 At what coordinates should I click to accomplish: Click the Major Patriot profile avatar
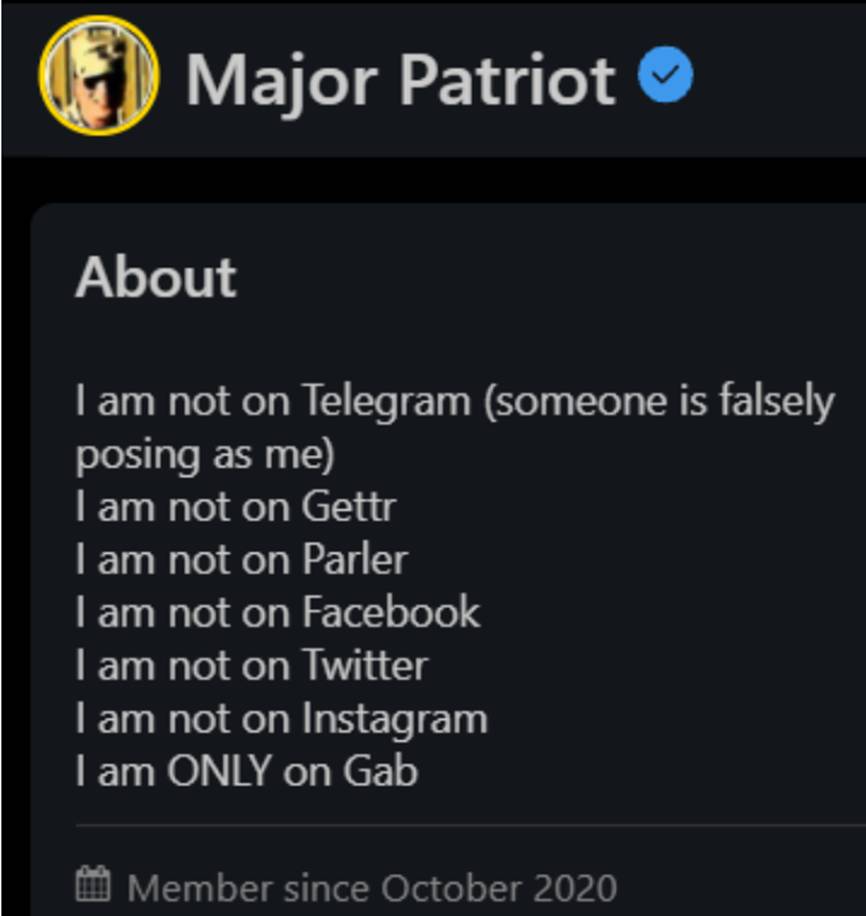[98, 76]
